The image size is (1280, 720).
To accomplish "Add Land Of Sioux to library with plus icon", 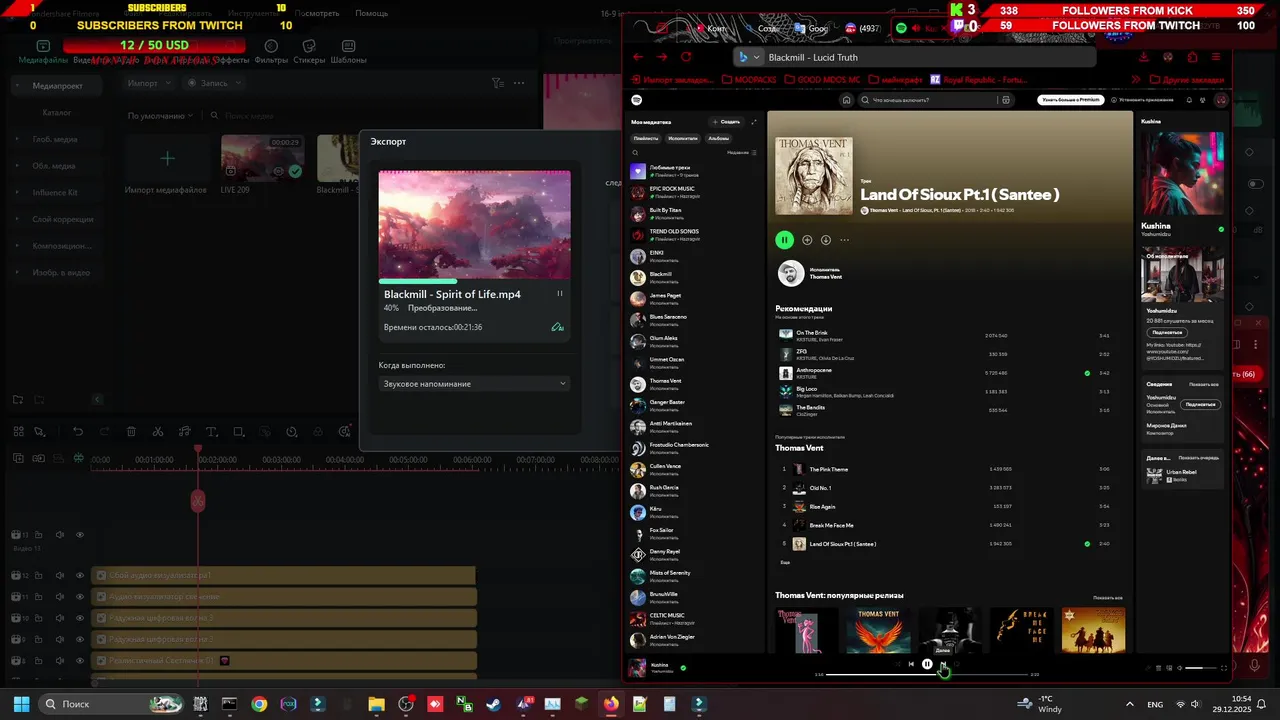I will click(807, 240).
